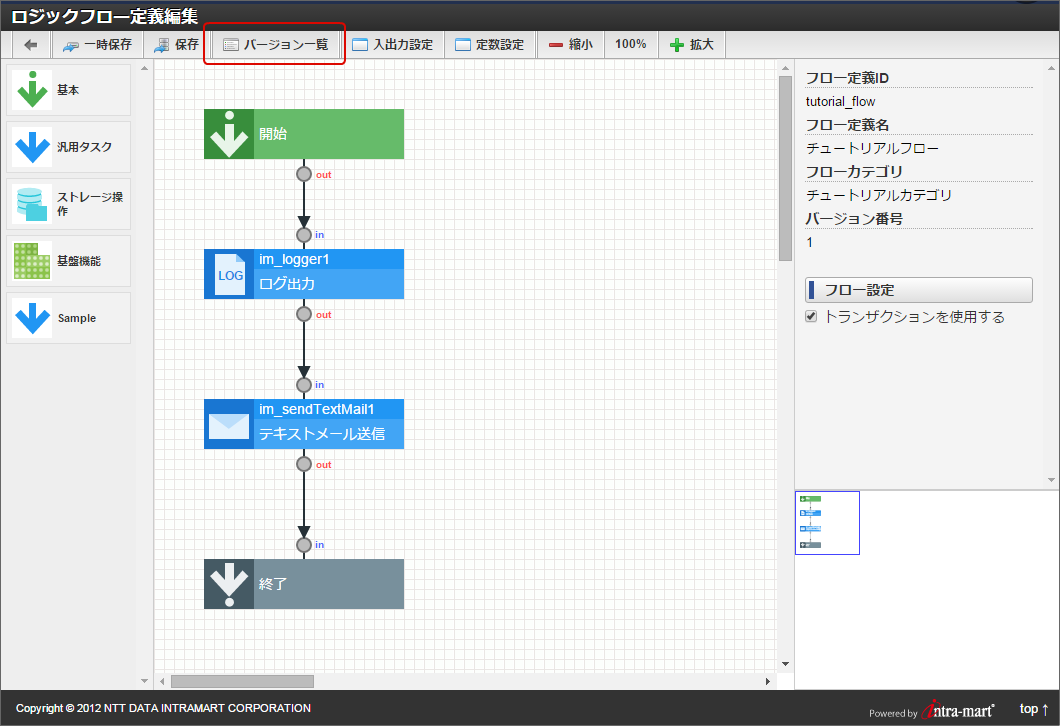
Task: Click the 縮小 zoom out icon
Action: pos(569,44)
